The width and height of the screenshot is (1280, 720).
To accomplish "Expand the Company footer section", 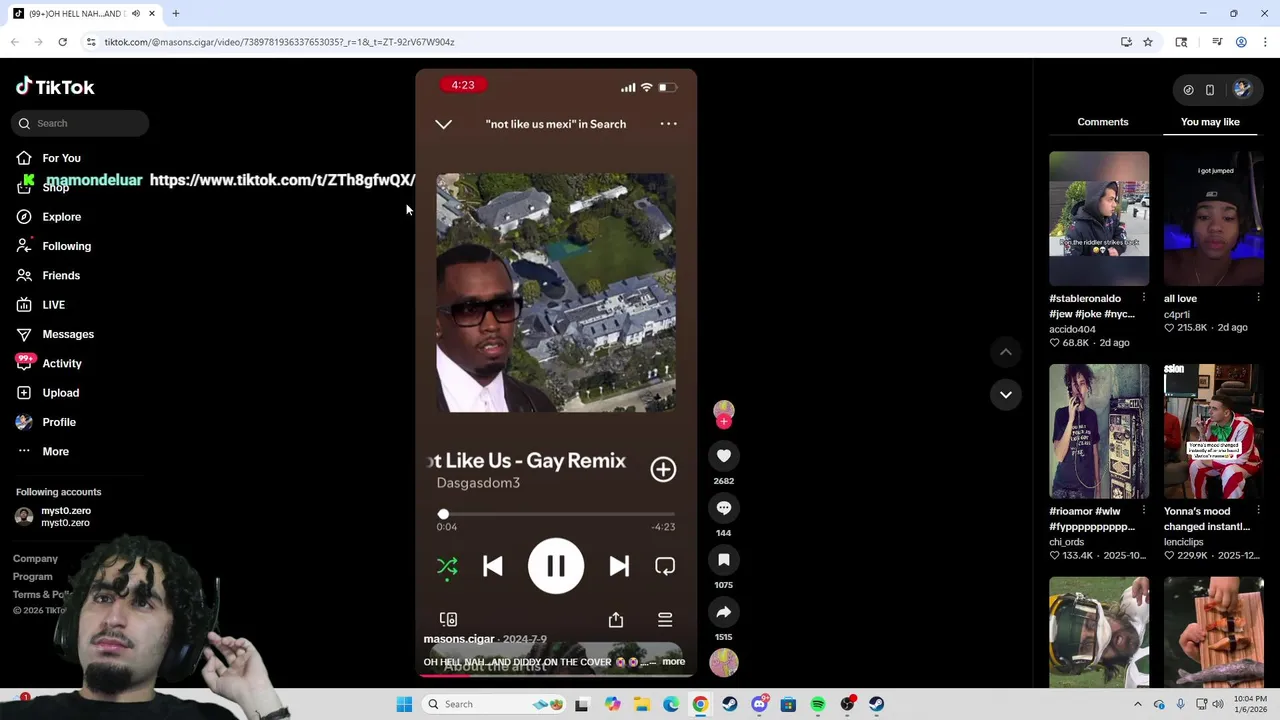I will coord(35,559).
